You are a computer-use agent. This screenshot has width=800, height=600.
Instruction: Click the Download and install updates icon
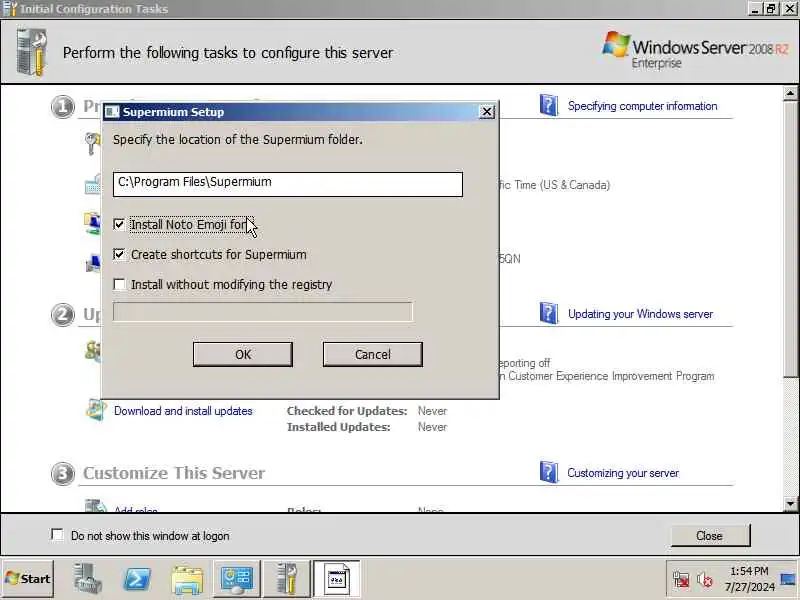[96, 410]
